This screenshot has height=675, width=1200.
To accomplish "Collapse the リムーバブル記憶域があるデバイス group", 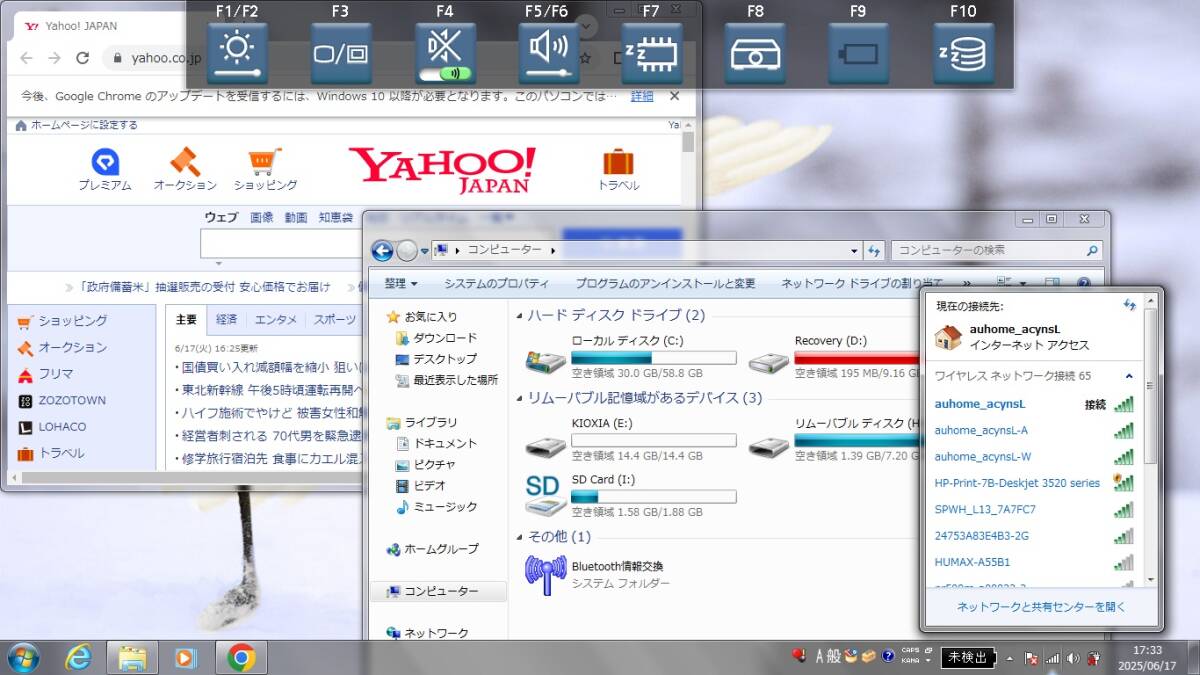I will coord(519,398).
